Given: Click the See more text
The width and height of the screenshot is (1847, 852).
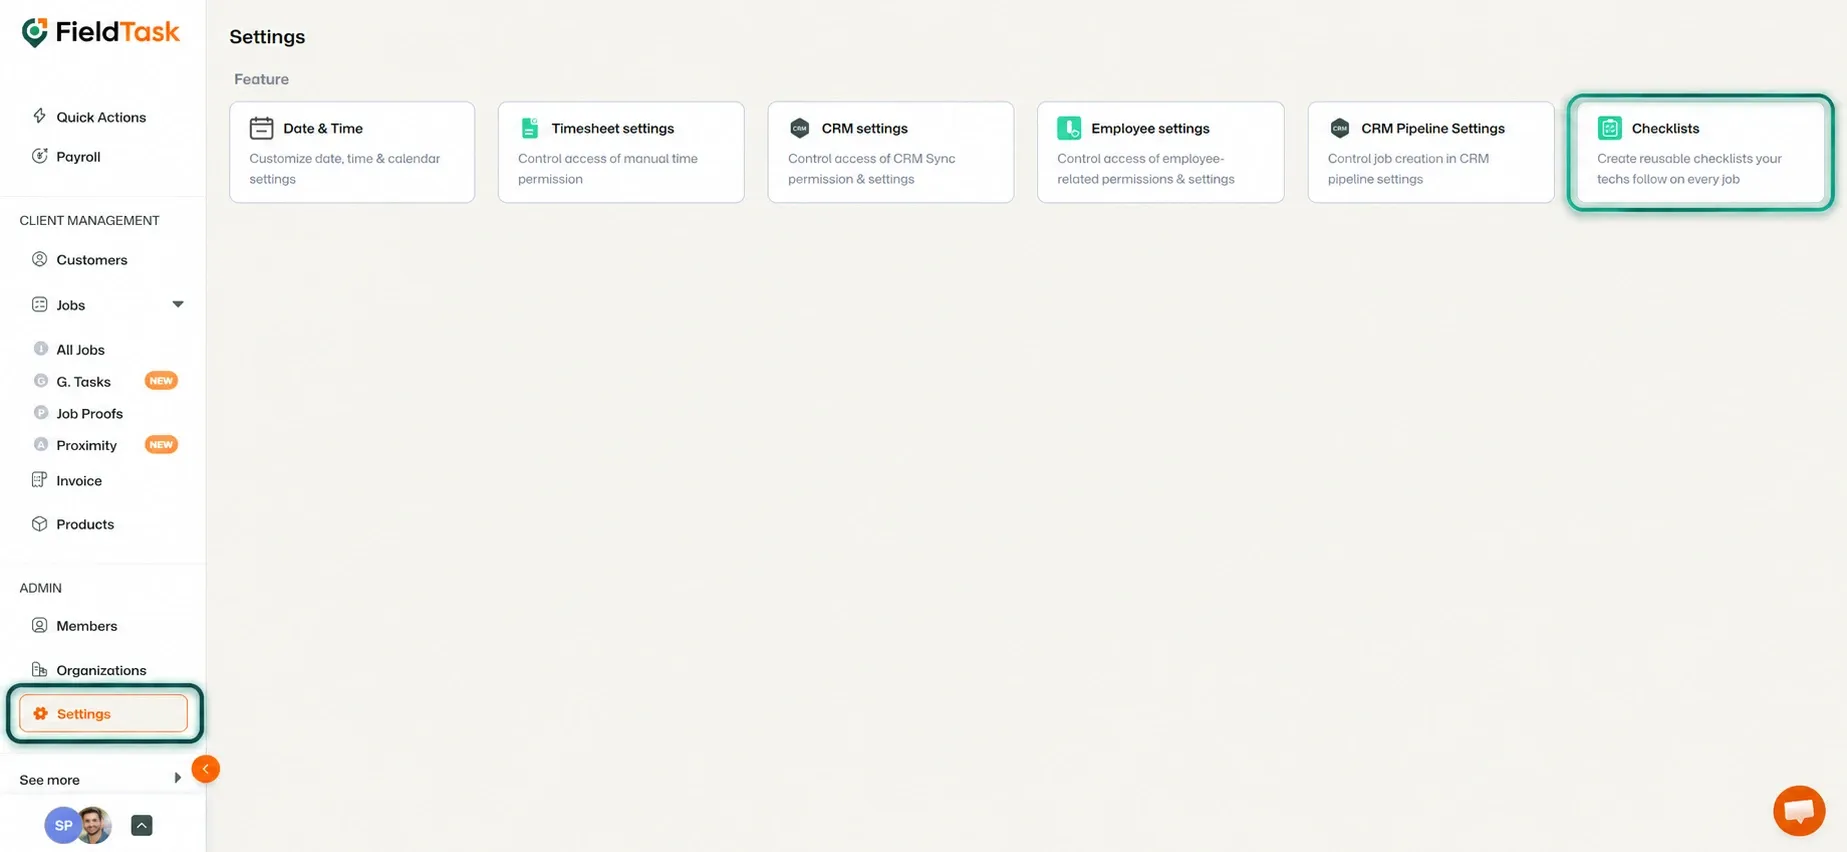Looking at the screenshot, I should coord(49,779).
